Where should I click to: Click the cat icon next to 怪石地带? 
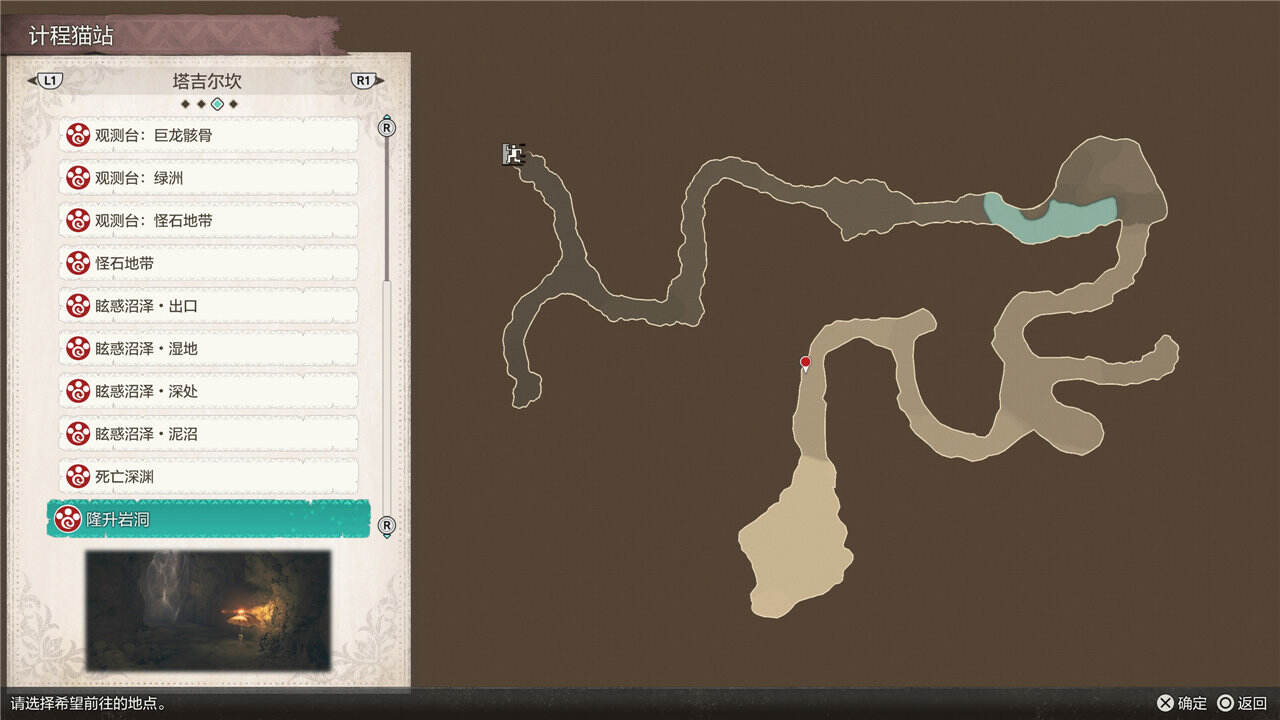coord(78,263)
